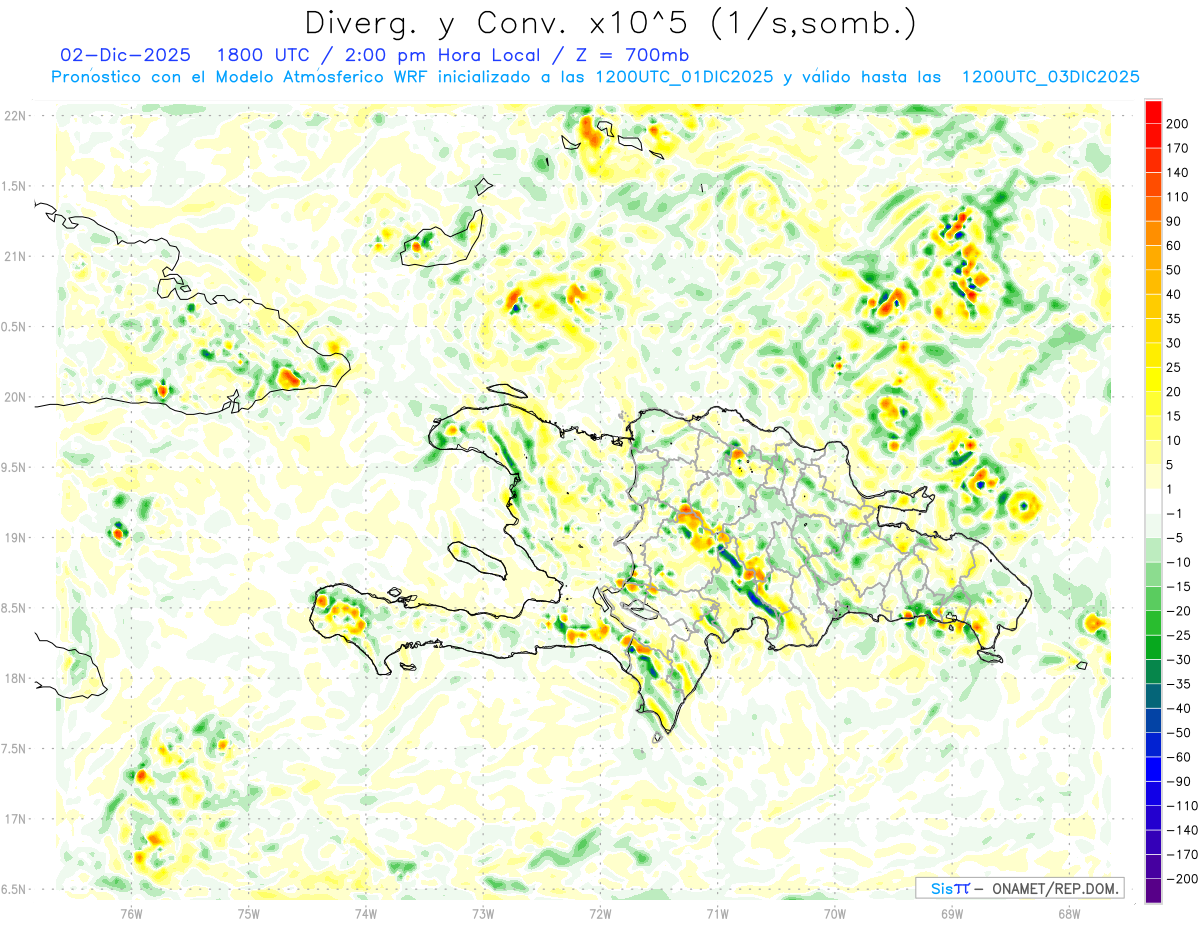1200x927 pixels.
Task: Click the '76W' longitude label
Action: [131, 913]
